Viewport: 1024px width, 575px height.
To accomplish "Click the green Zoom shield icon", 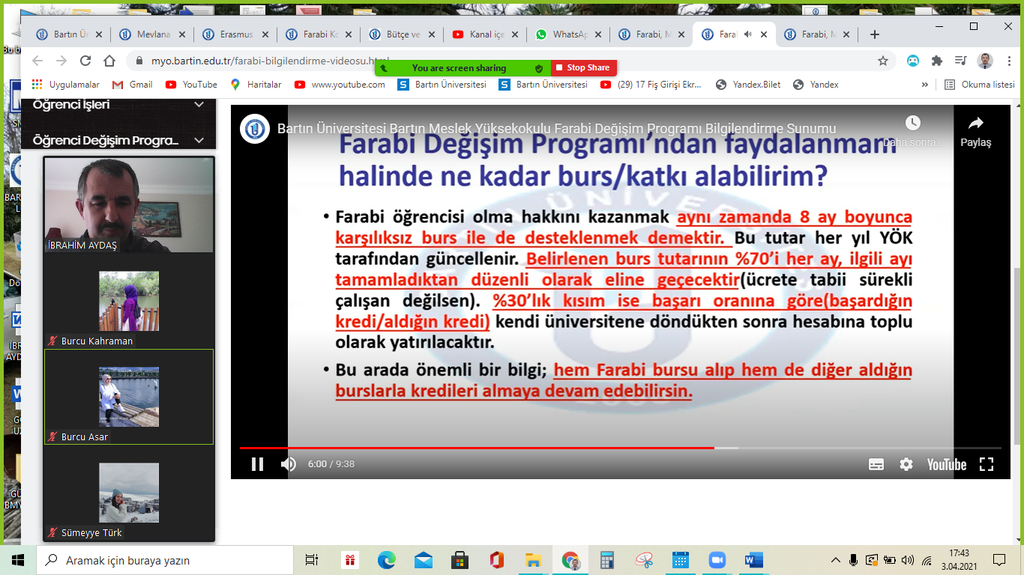I will point(539,68).
